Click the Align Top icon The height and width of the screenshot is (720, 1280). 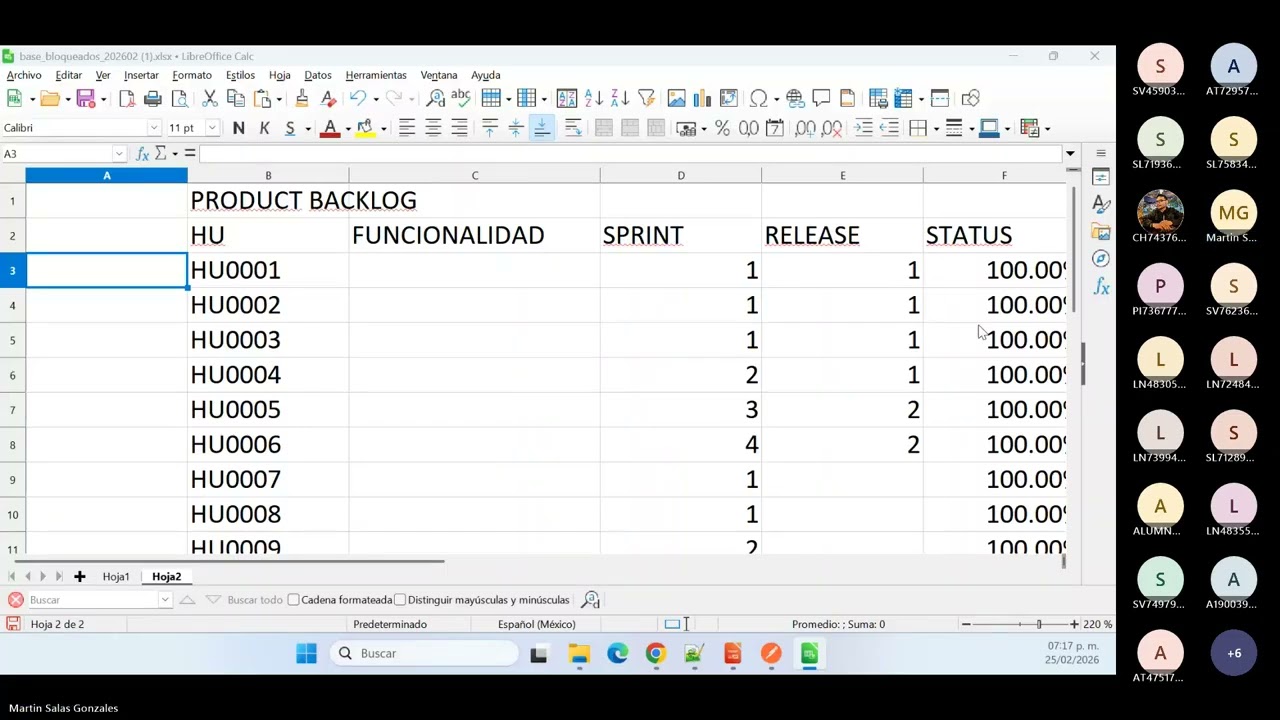pyautogui.click(x=490, y=128)
